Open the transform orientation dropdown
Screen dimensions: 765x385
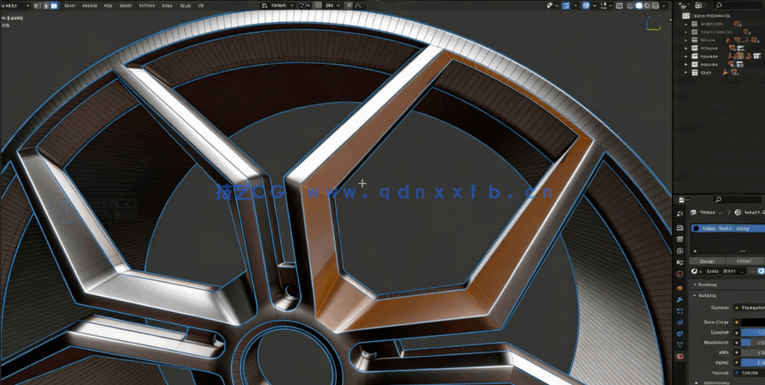tap(277, 5)
